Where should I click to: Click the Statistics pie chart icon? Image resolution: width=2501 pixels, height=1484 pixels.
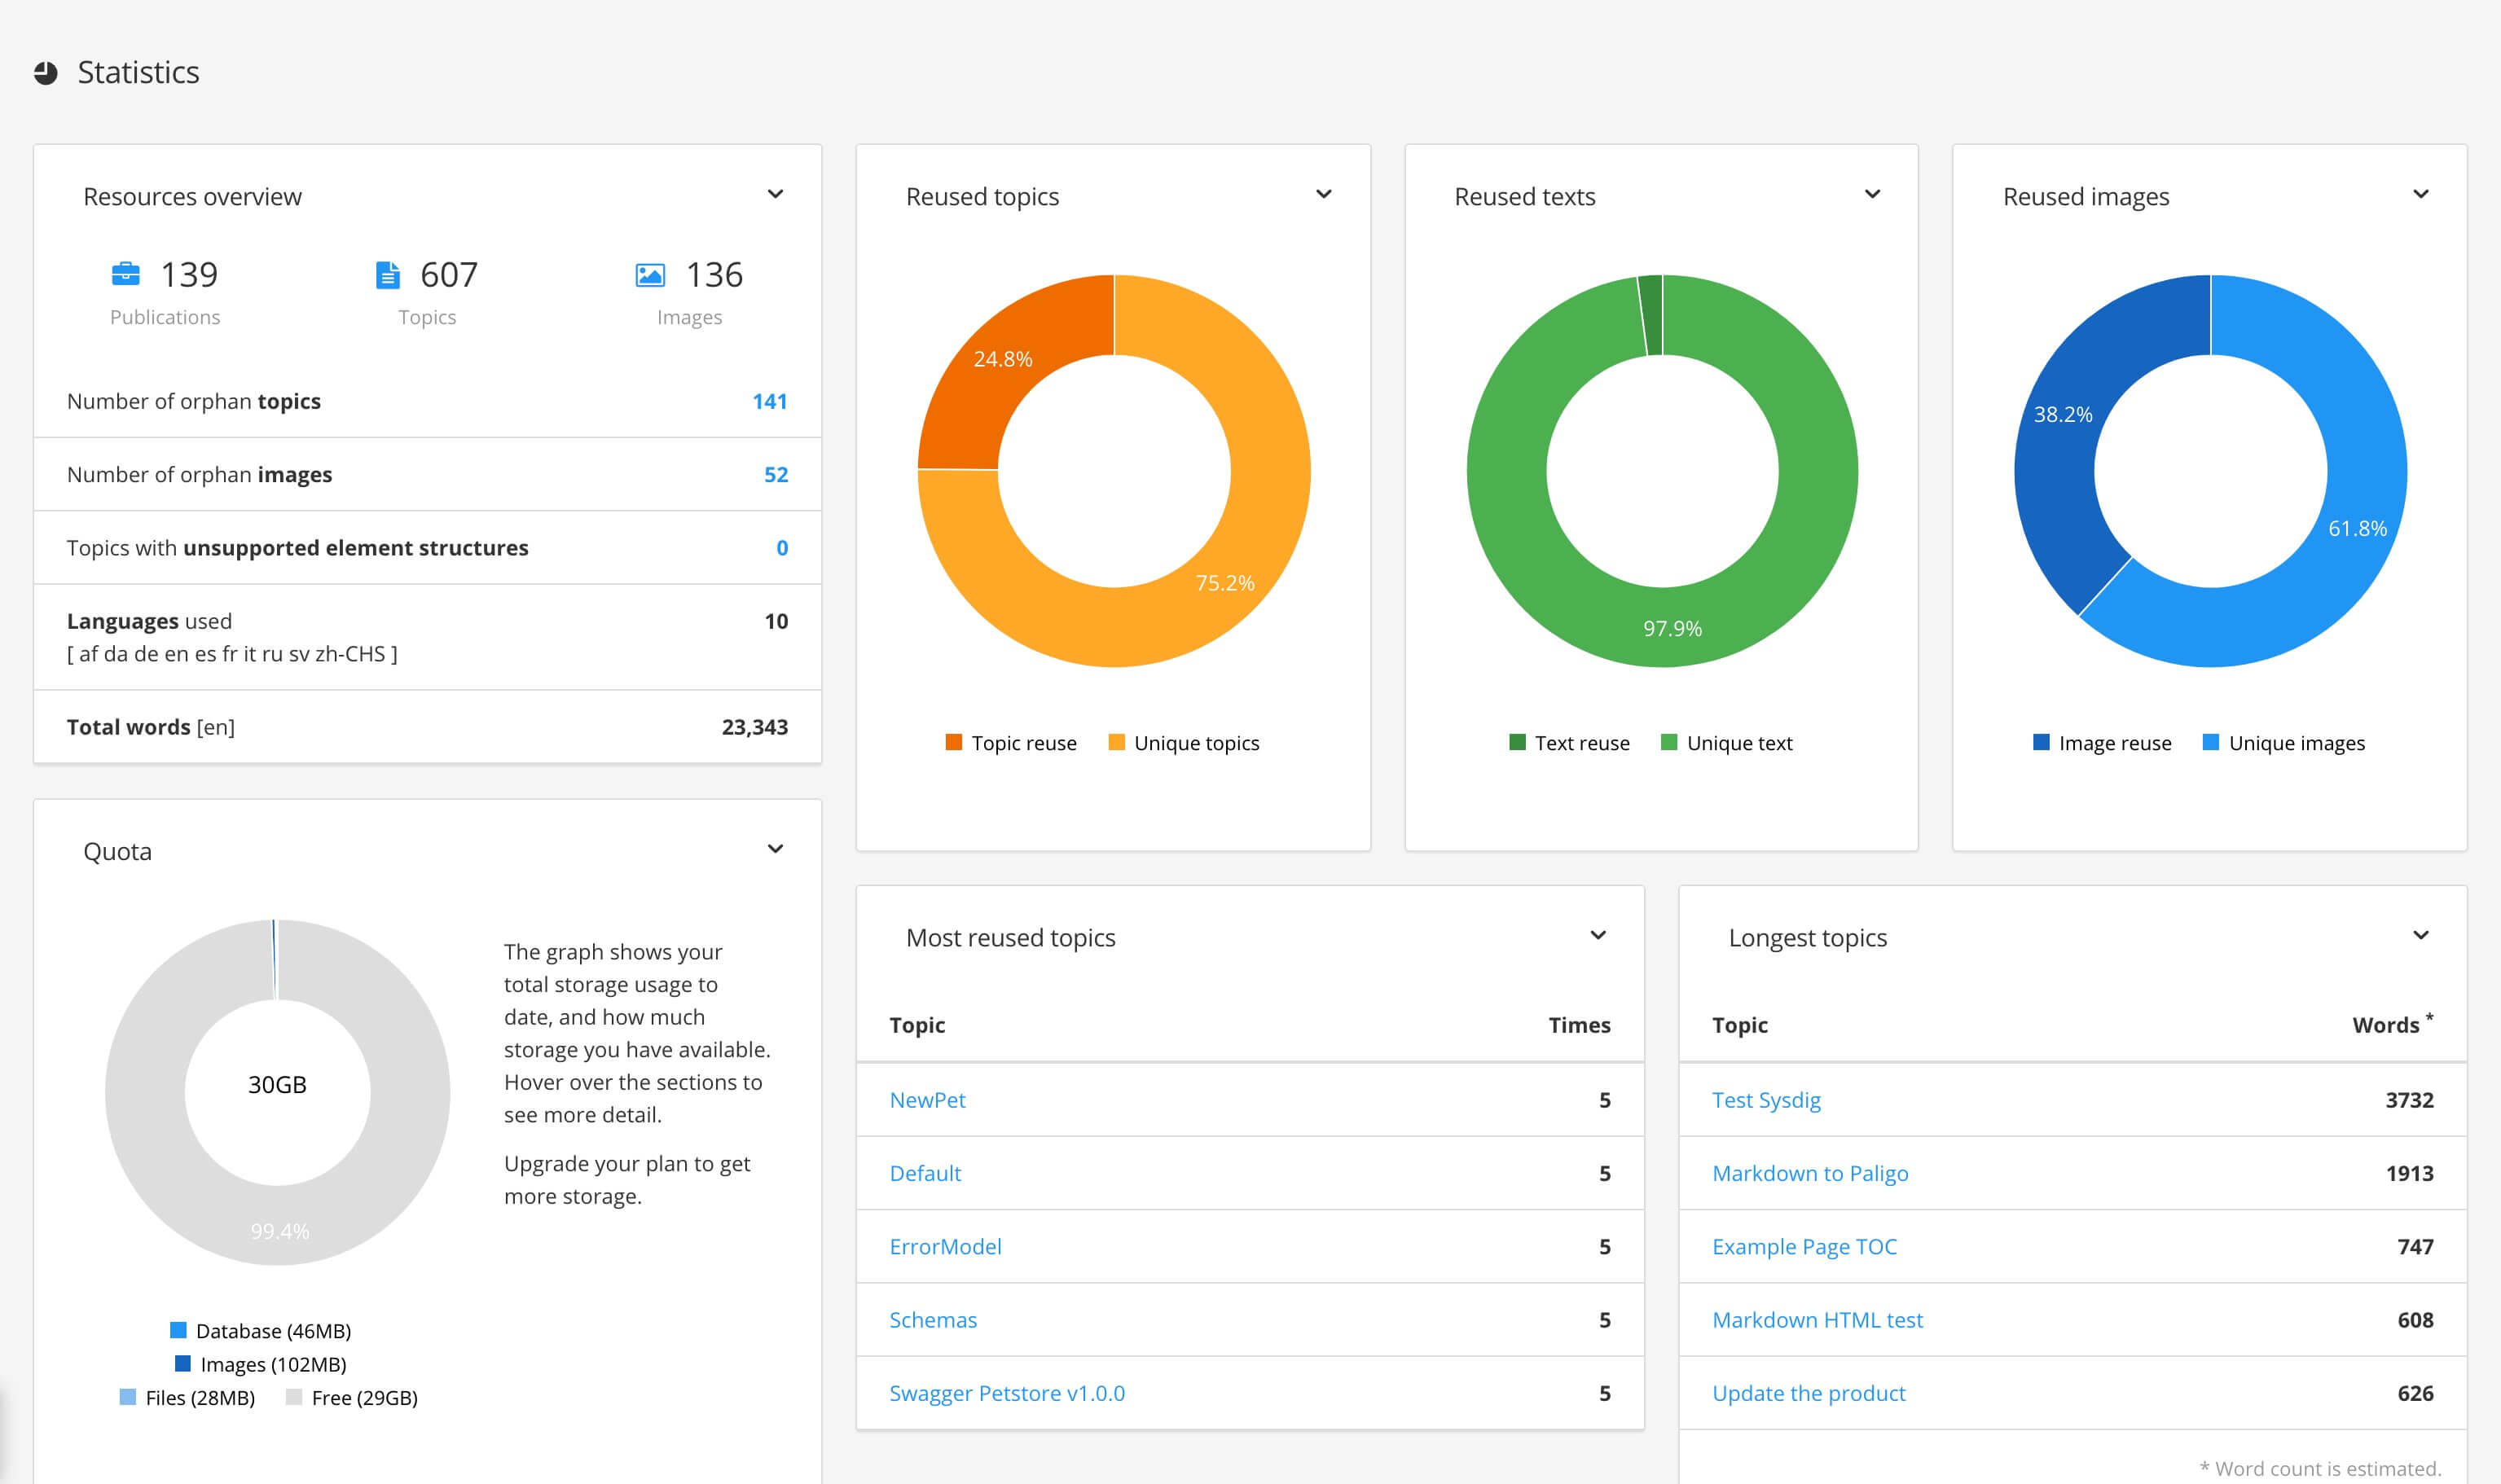[46, 73]
